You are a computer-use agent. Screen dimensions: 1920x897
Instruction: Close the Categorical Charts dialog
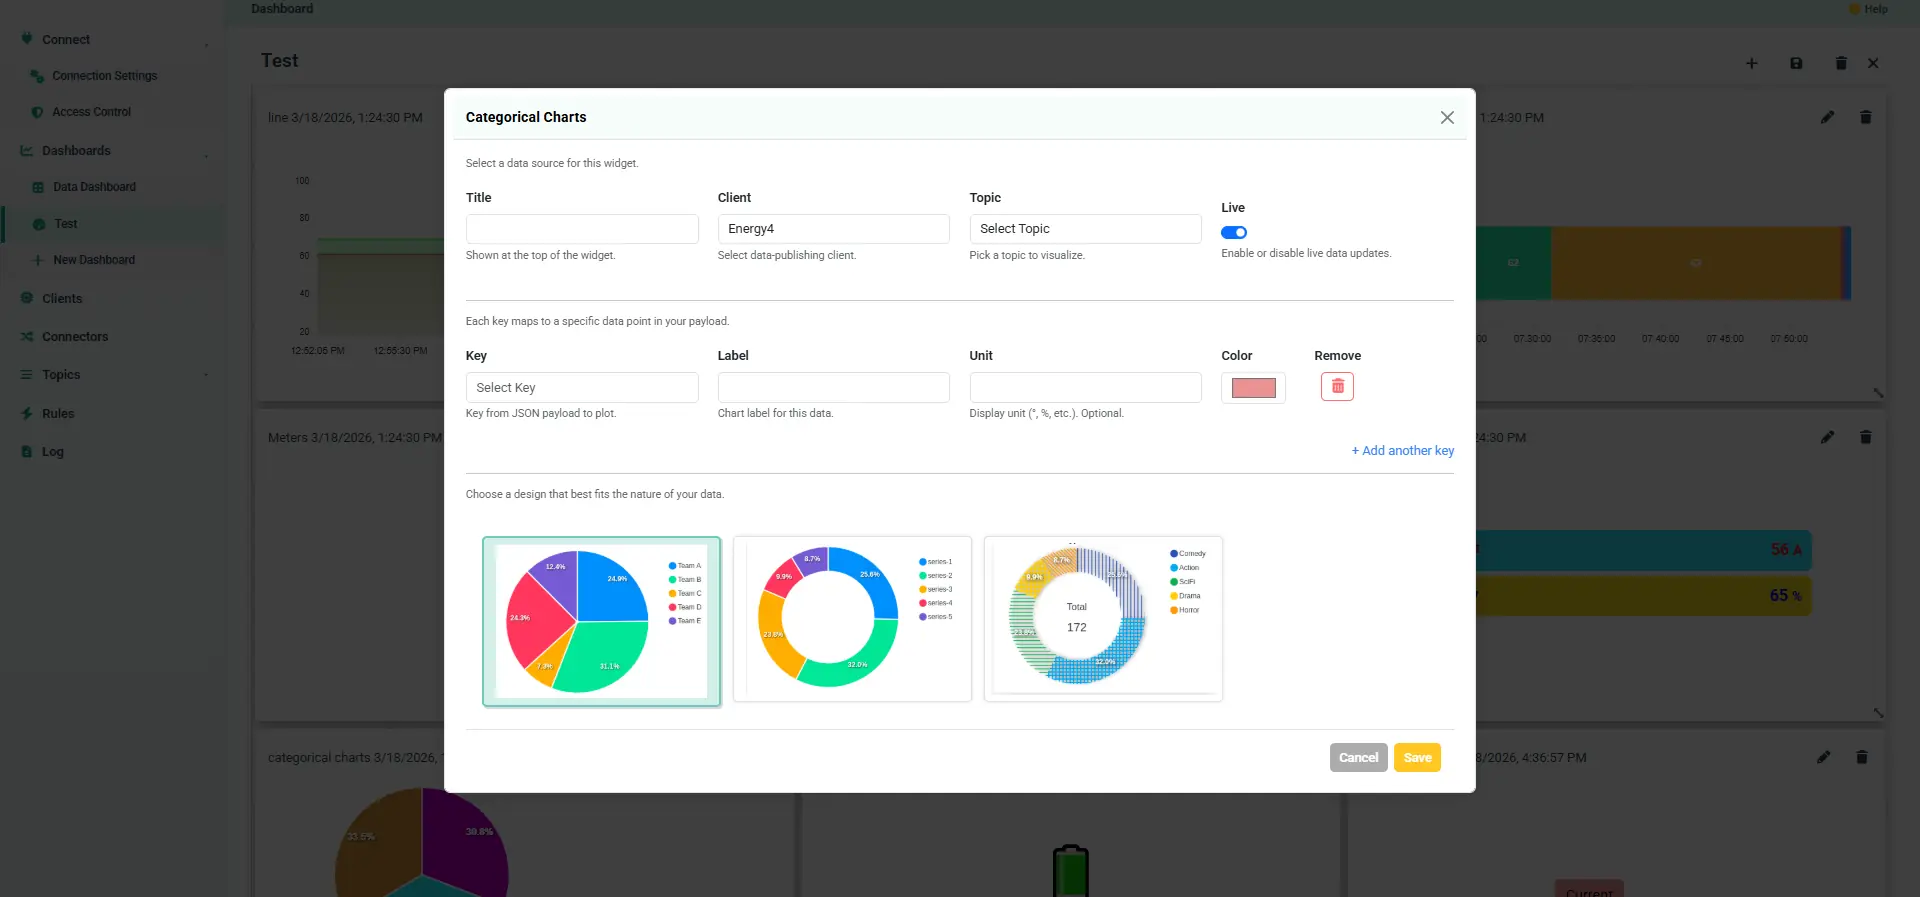point(1447,118)
